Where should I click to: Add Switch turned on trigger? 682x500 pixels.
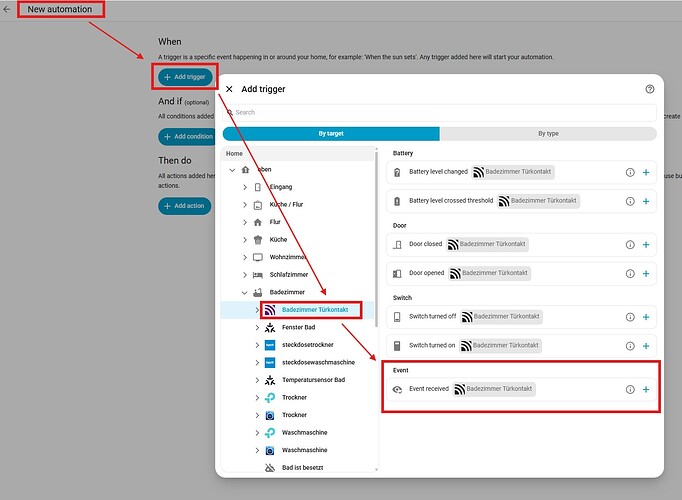pyautogui.click(x=646, y=346)
